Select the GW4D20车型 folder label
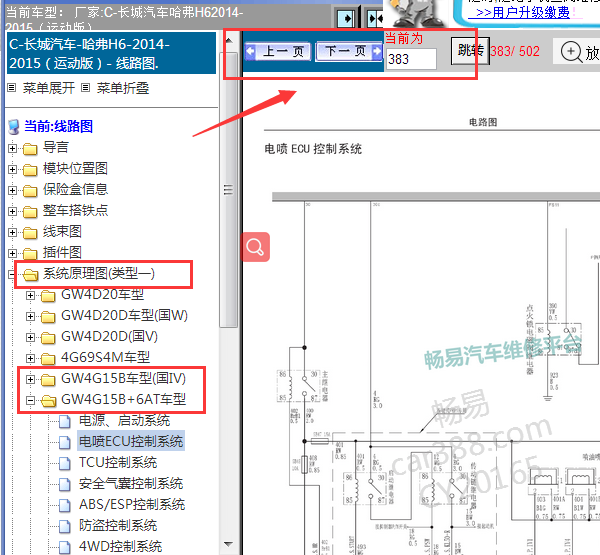 [x=103, y=294]
